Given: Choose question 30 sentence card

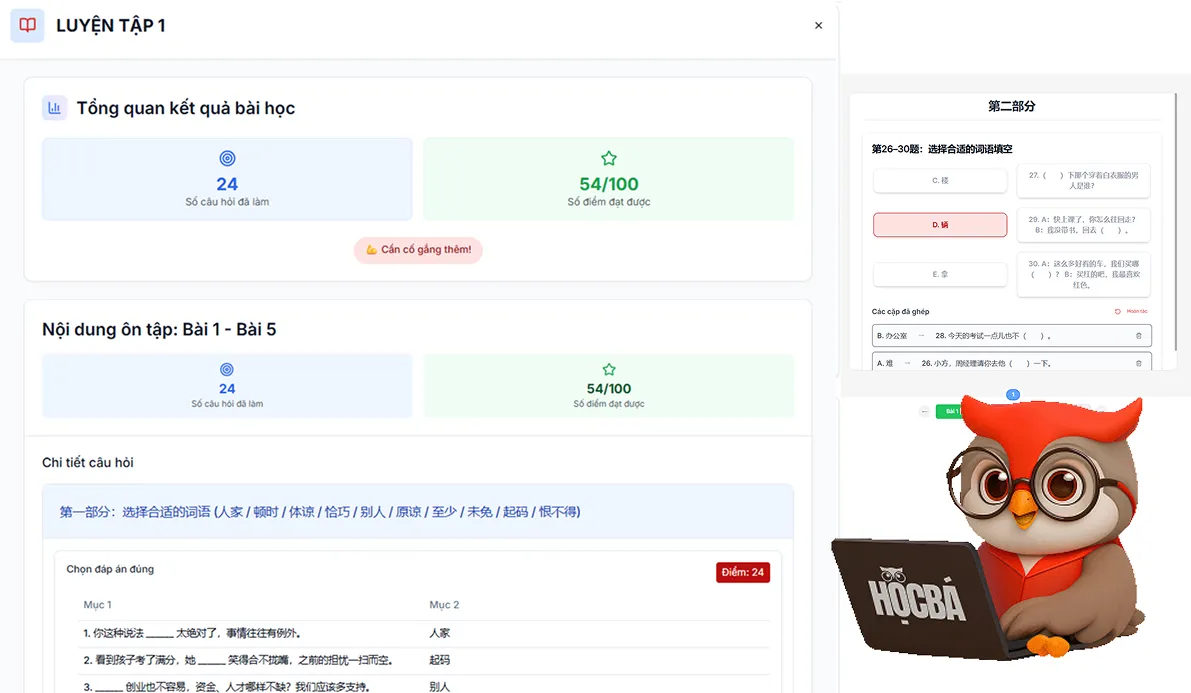Looking at the screenshot, I should tap(1083, 274).
